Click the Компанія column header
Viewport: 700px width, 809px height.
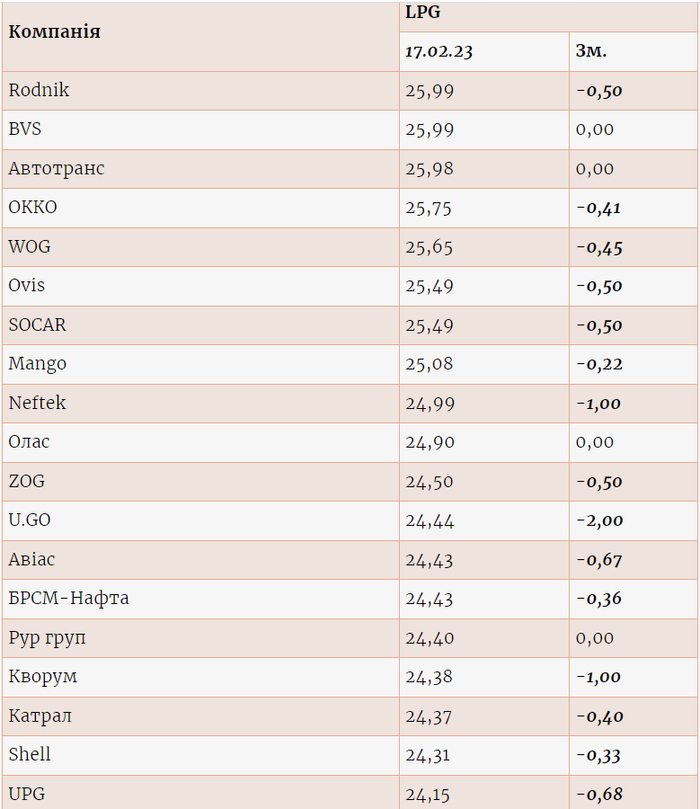tap(54, 32)
